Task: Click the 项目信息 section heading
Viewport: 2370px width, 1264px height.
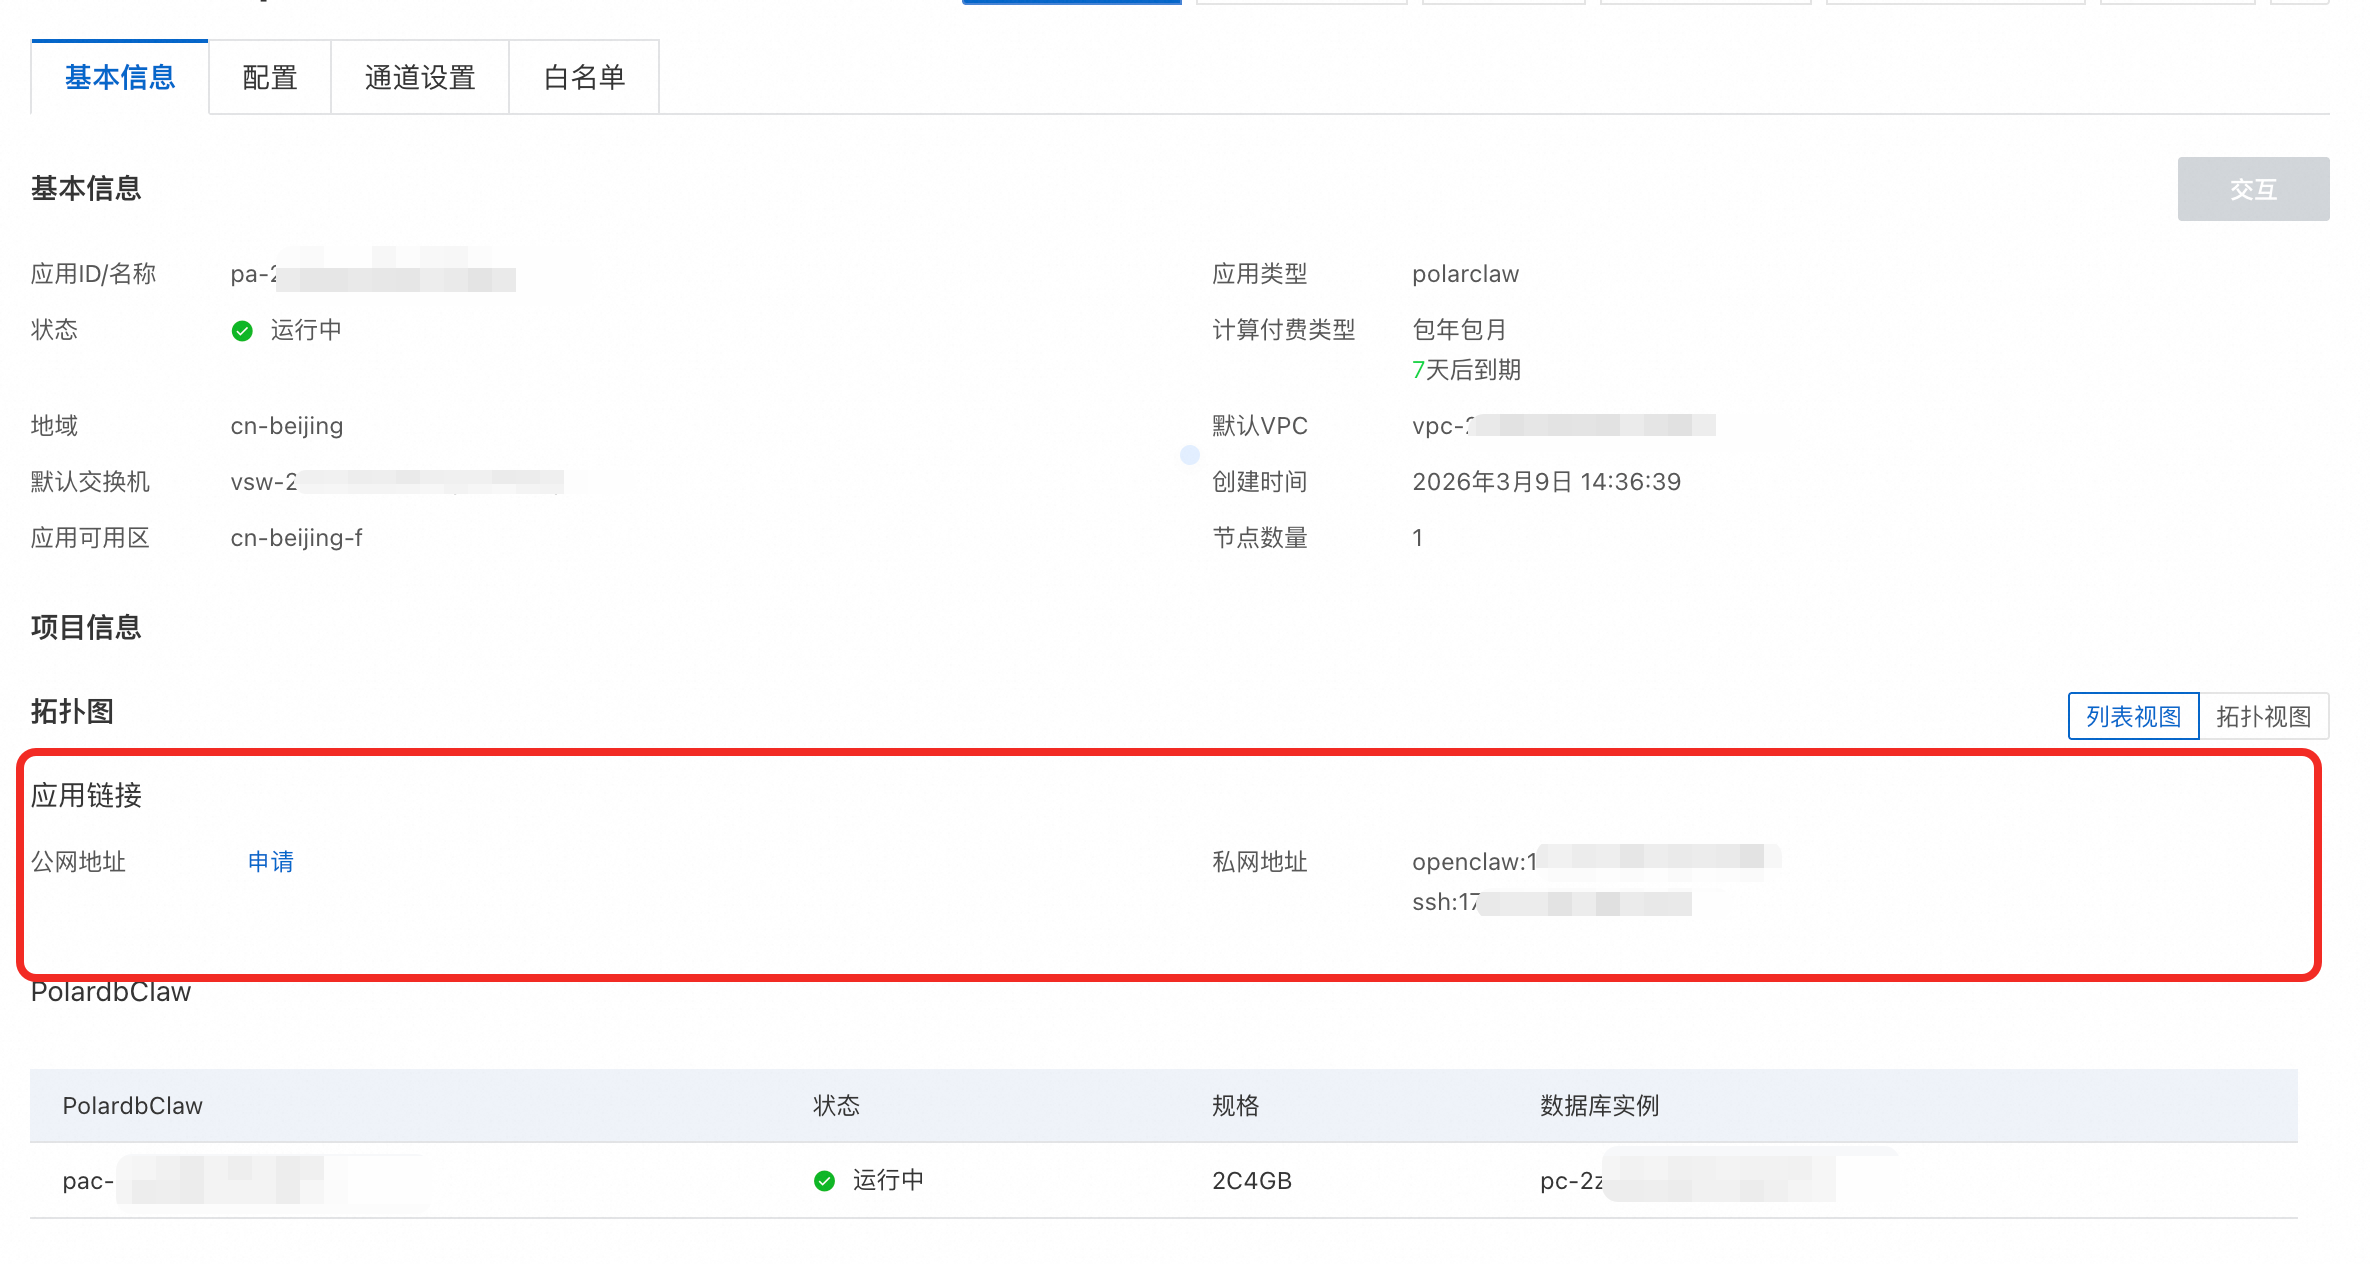Action: coord(86,627)
